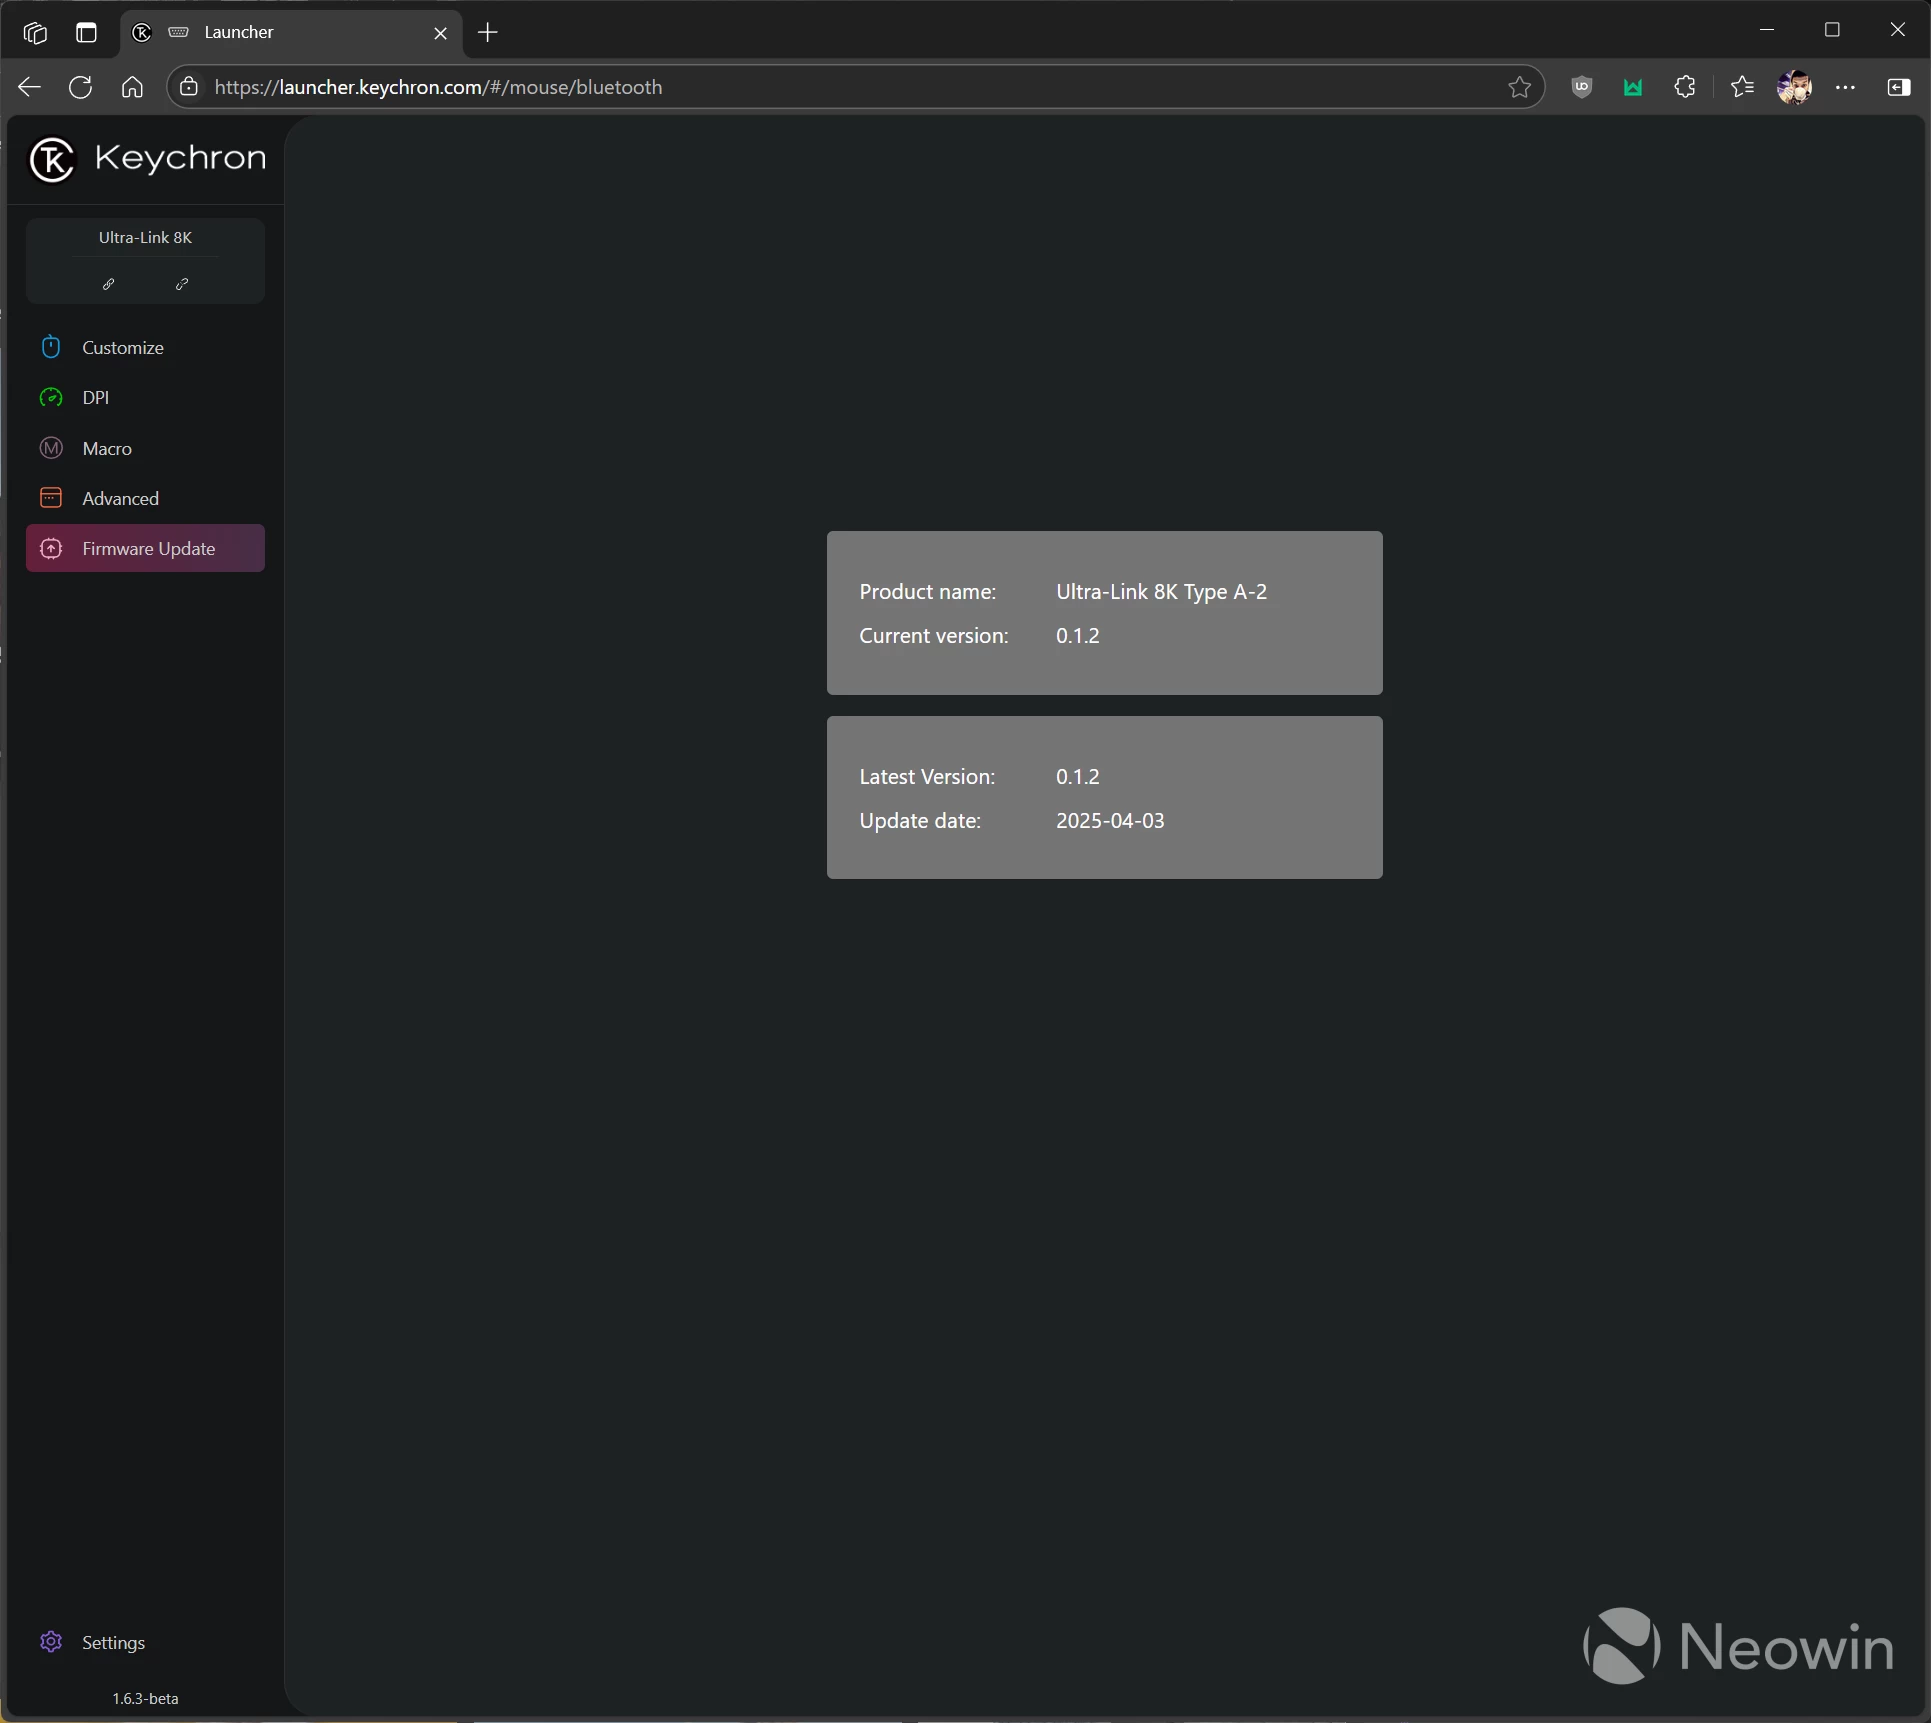
Task: Open the Favorites list icon
Action: tap(1742, 87)
